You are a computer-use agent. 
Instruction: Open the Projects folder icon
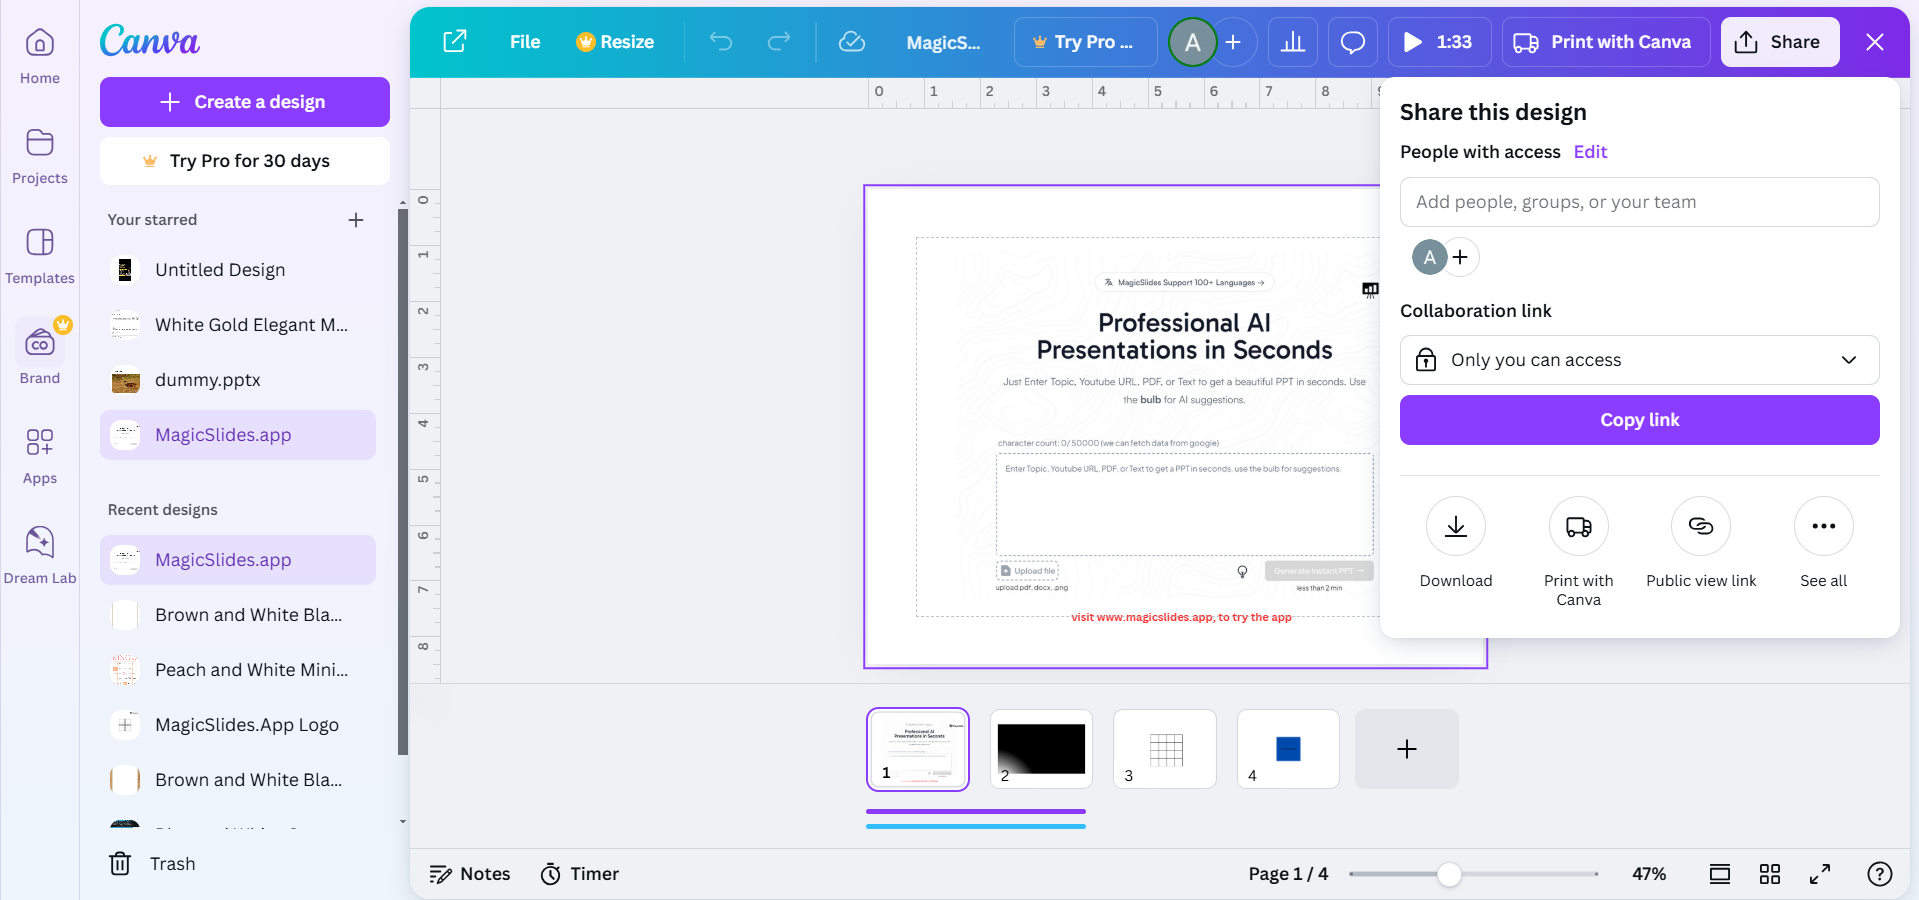pos(40,143)
